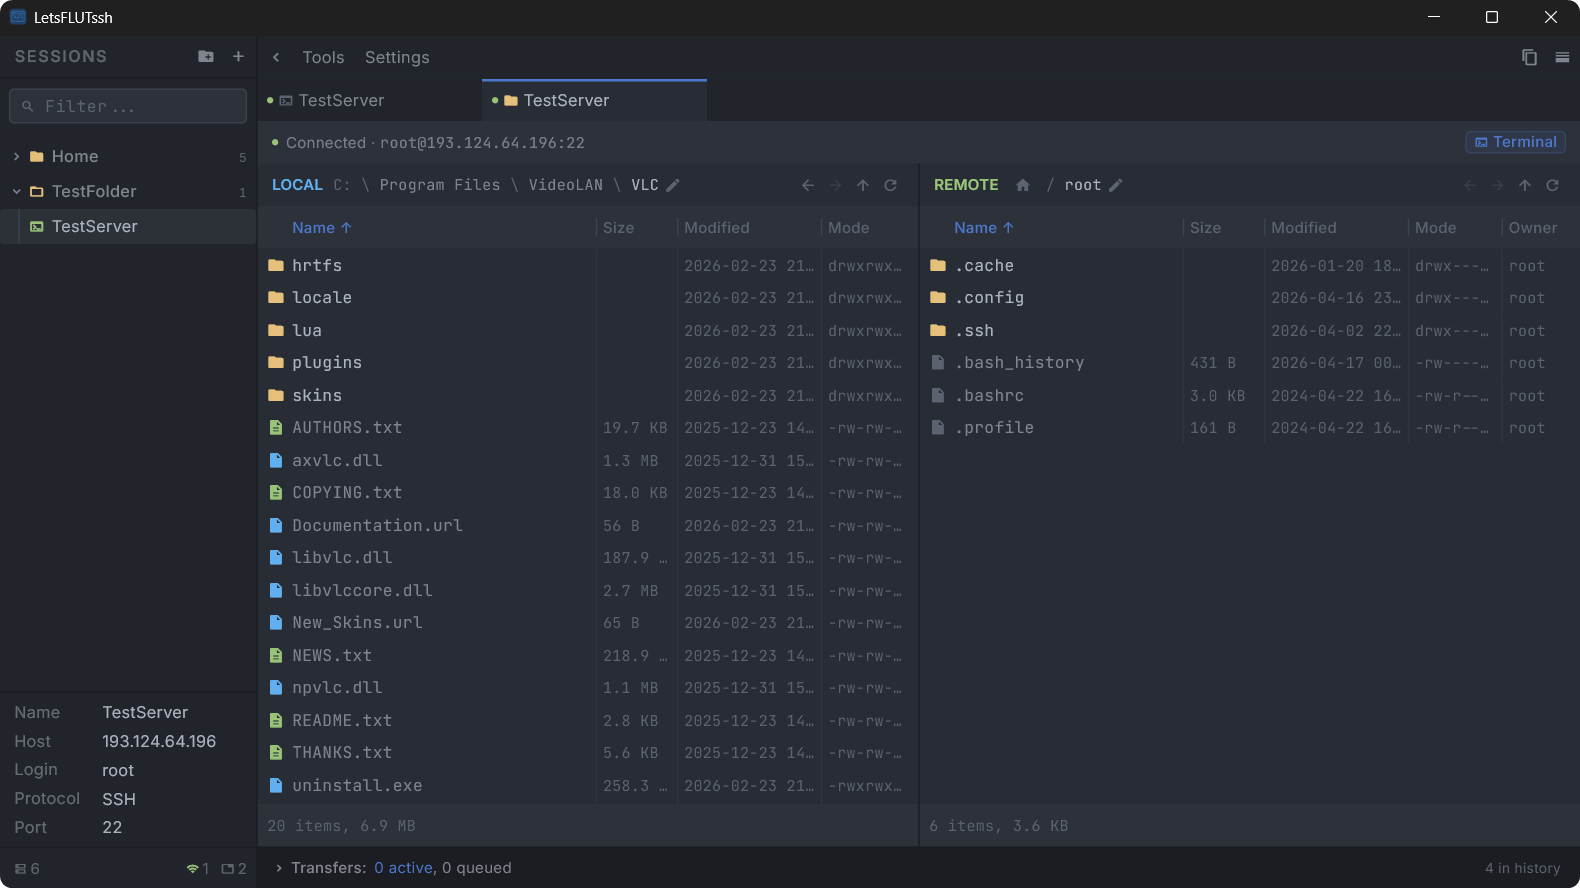1580x888 pixels.
Task: Select the Home folder in sessions
Action: point(128,157)
